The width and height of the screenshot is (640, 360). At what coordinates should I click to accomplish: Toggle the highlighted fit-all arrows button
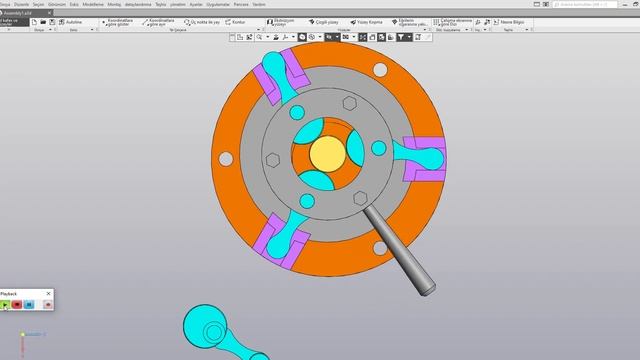pyautogui.click(x=362, y=37)
